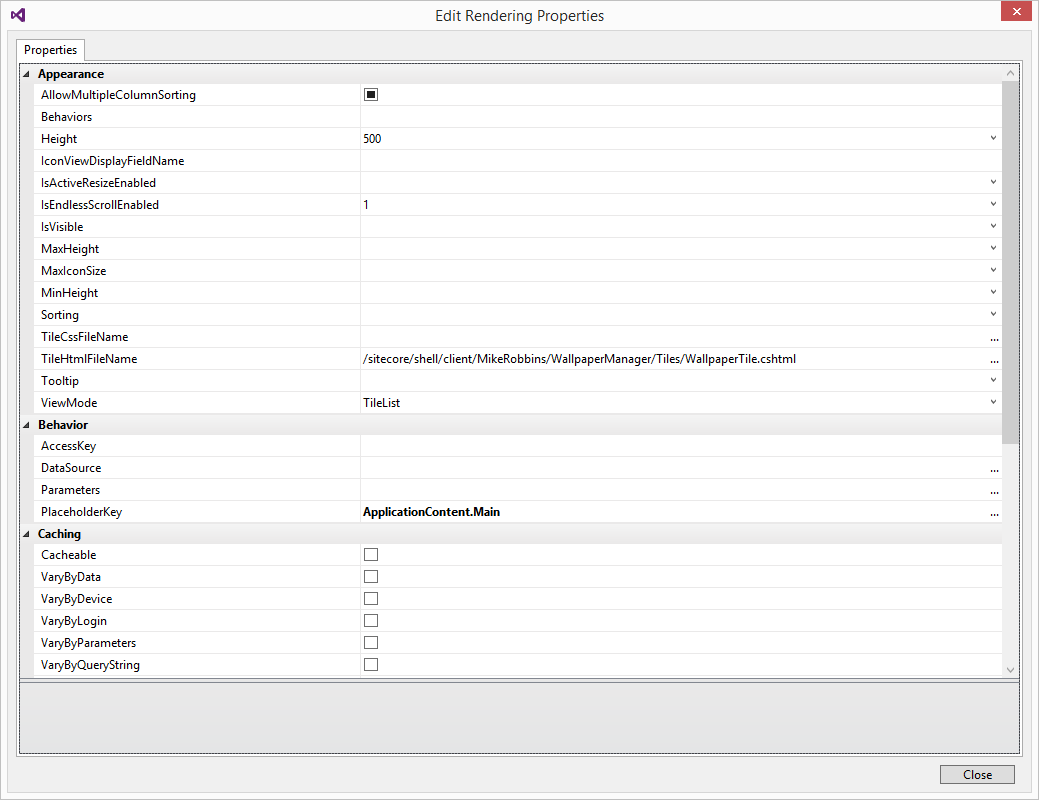1039x800 pixels.
Task: Click the AccessKey value field
Action: click(681, 446)
